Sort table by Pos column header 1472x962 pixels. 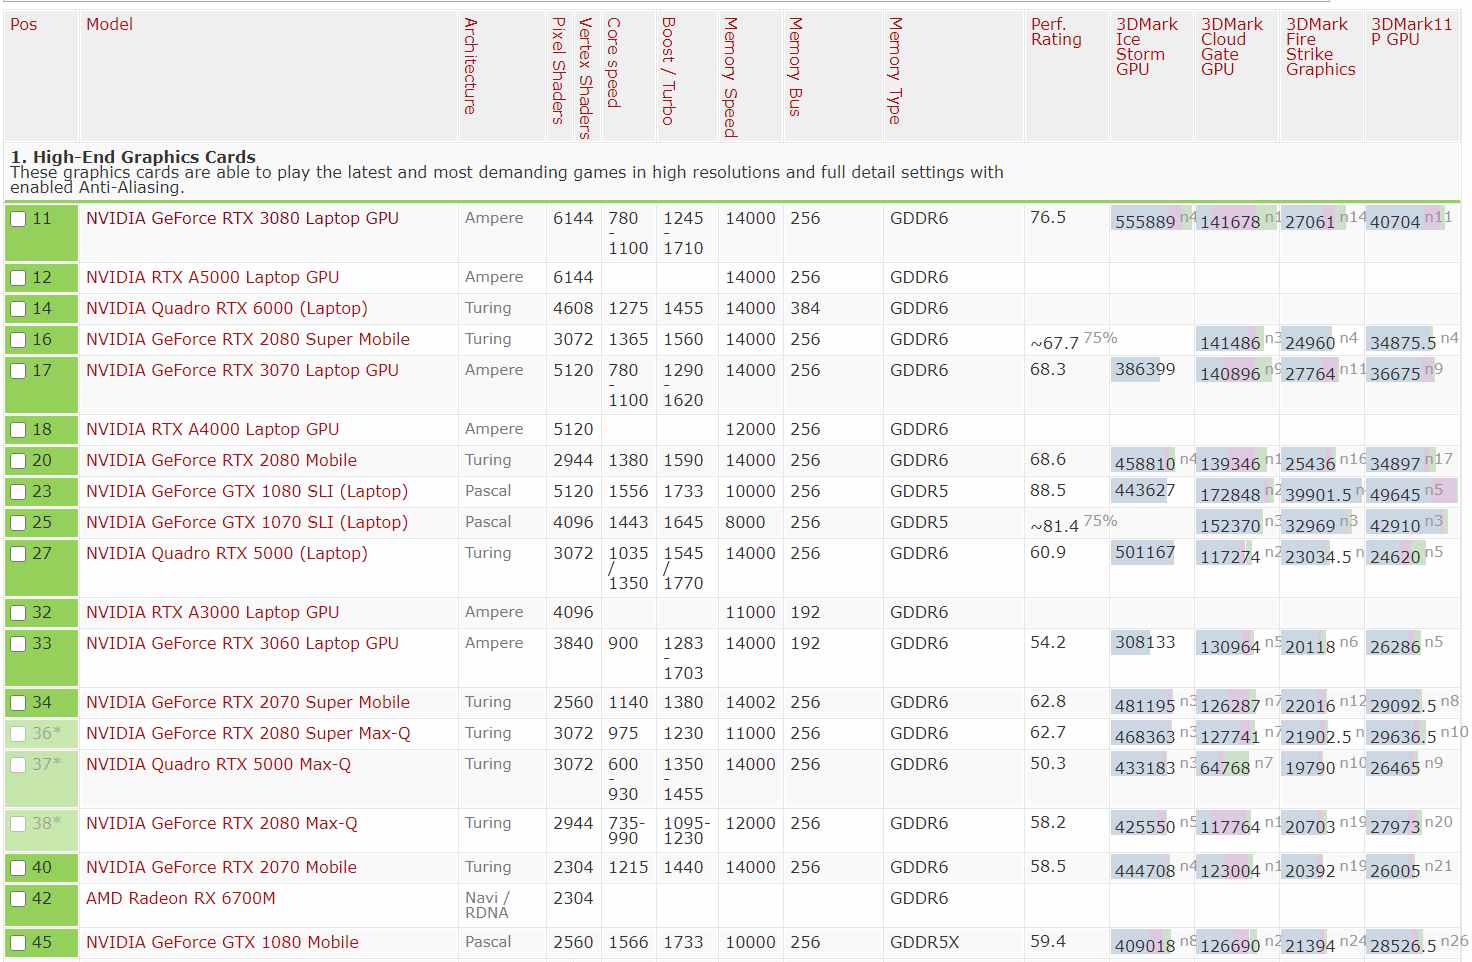tap(24, 24)
